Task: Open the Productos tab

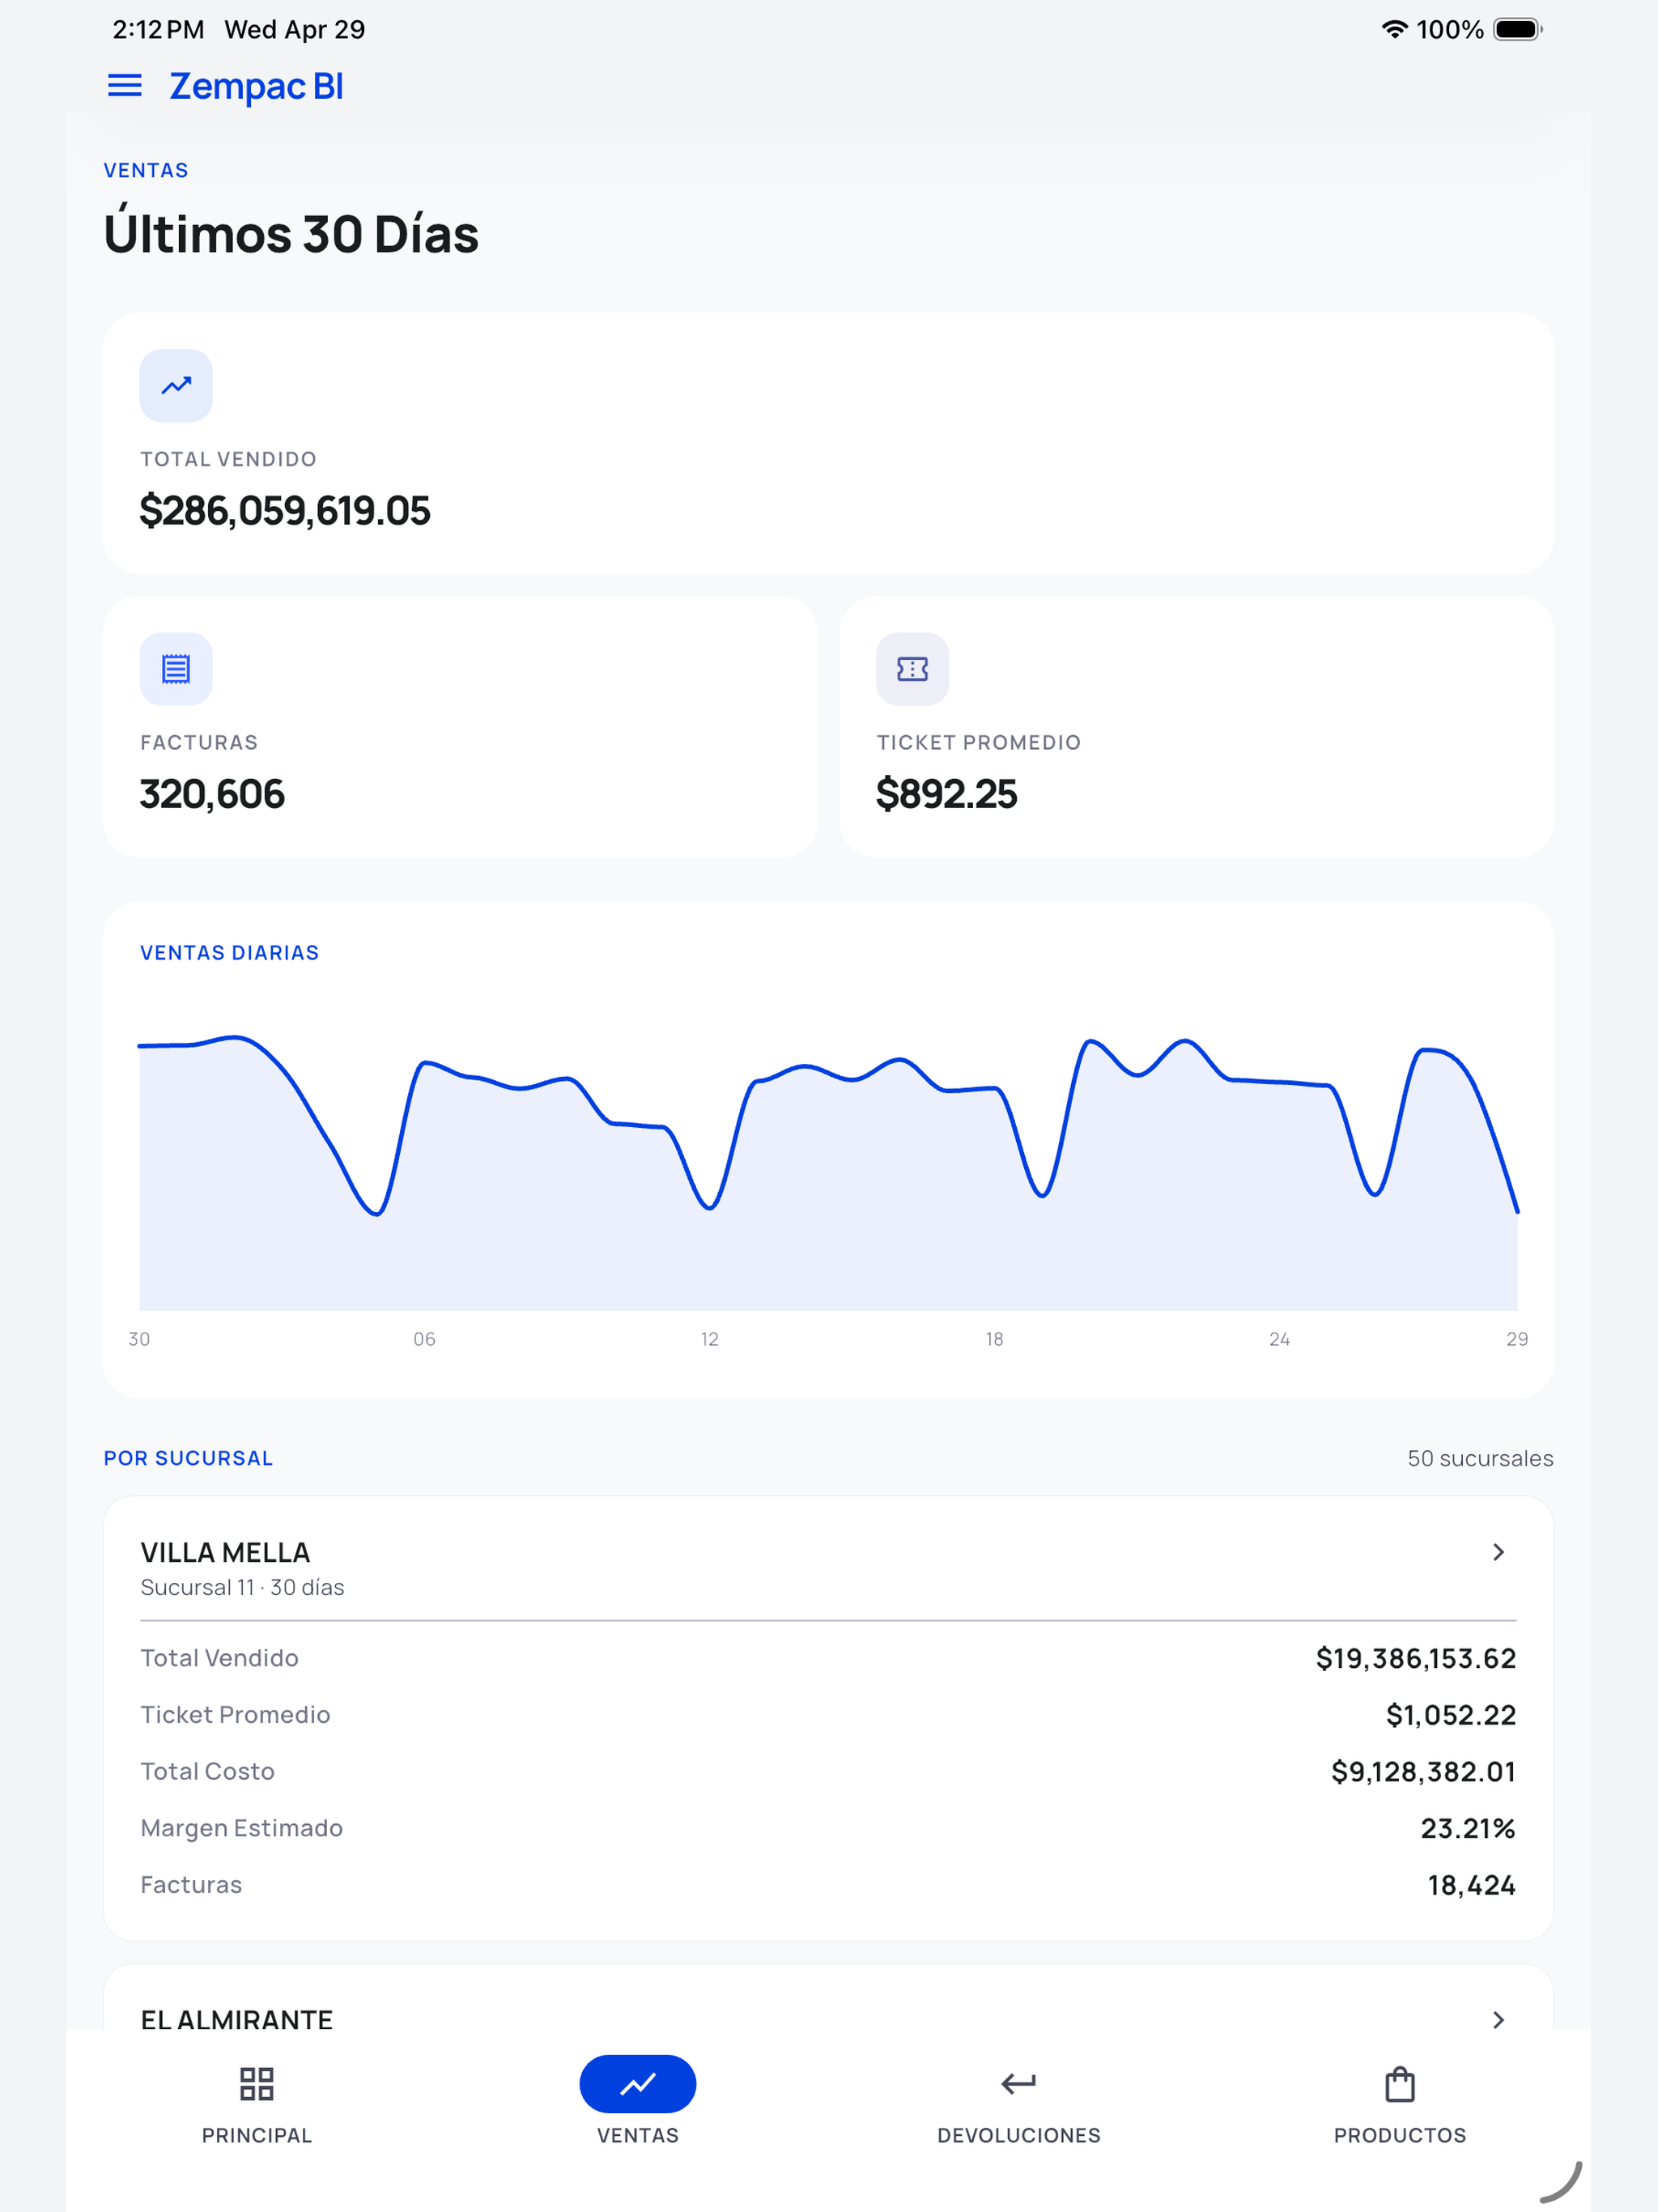Action: 1400,2106
